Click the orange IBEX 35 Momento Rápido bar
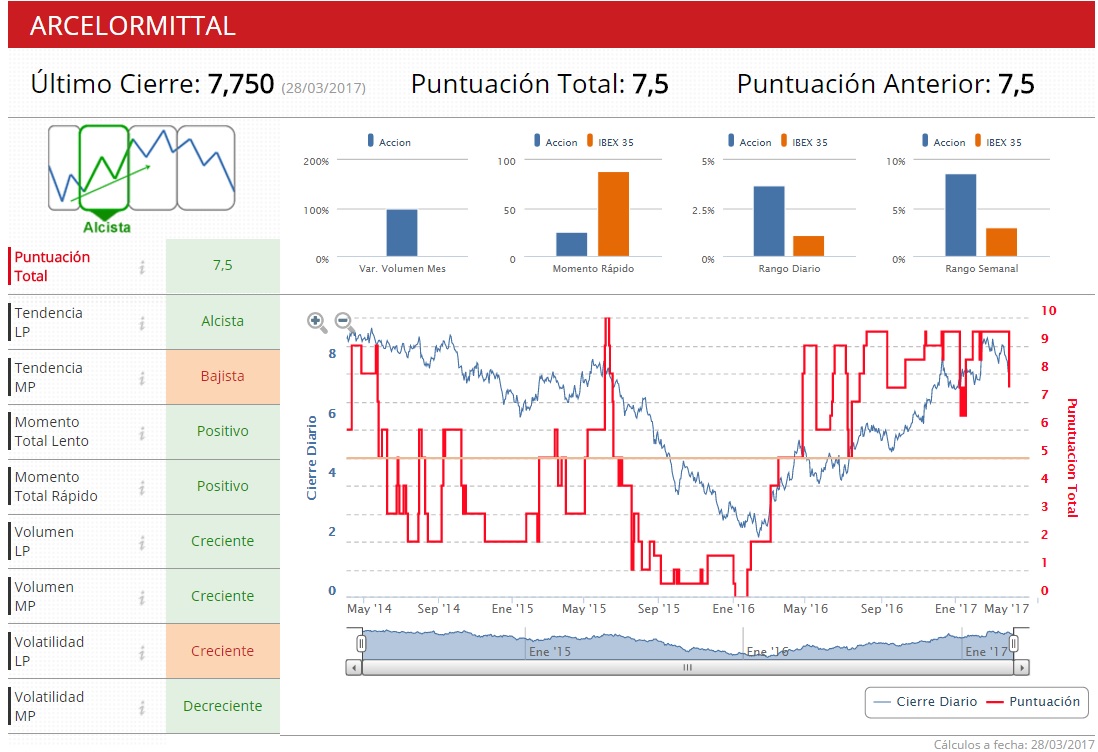This screenshot has height=752, width=1098. tap(613, 214)
